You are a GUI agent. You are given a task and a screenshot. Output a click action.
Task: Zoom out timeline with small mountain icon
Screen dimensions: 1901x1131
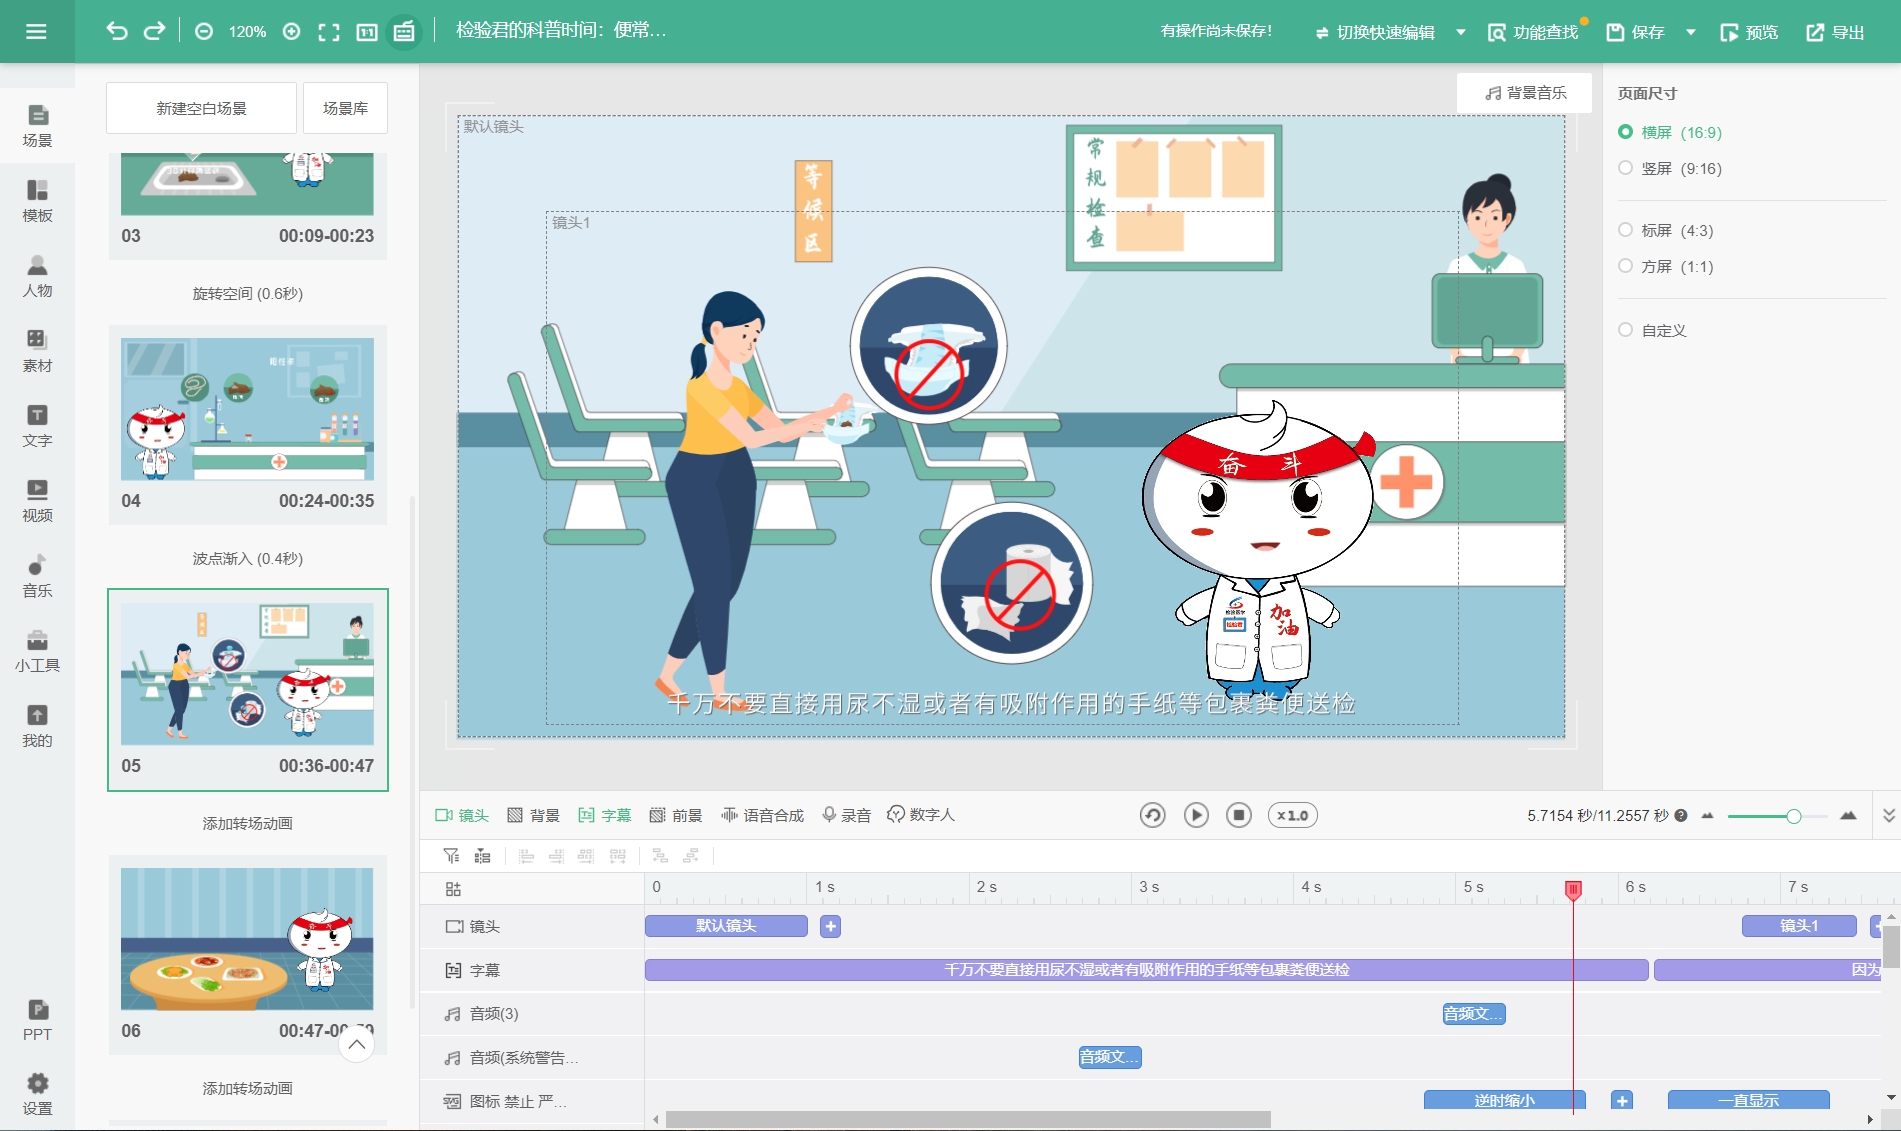click(1707, 815)
